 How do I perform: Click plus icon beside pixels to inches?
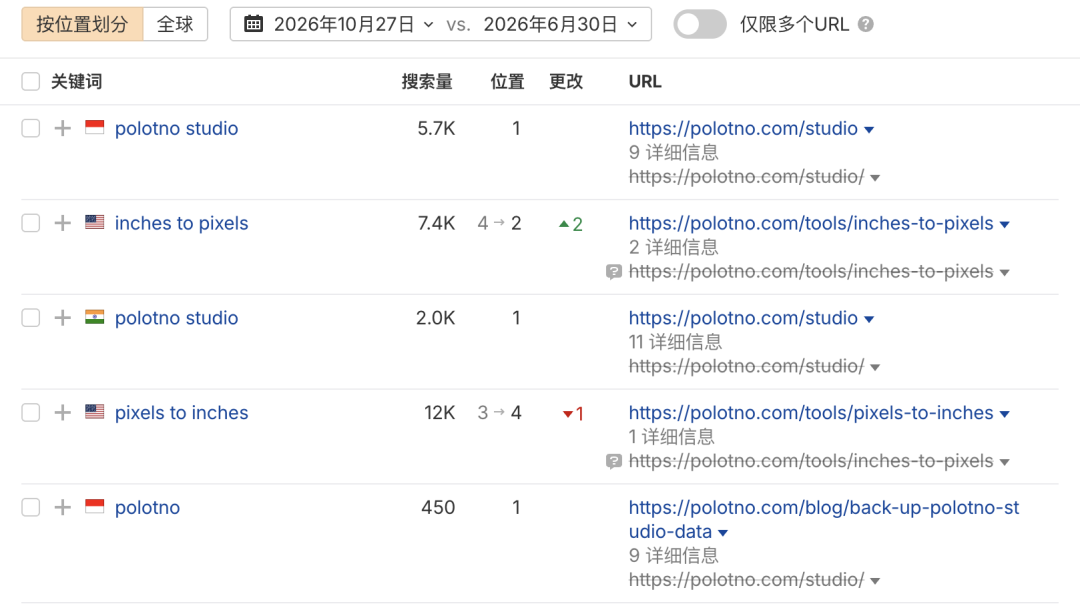[x=63, y=412]
